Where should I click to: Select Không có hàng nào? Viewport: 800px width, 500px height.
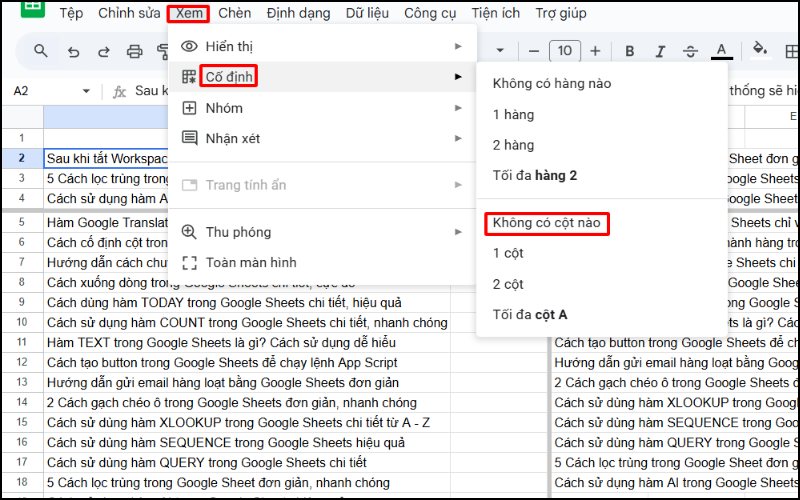pyautogui.click(x=602, y=84)
